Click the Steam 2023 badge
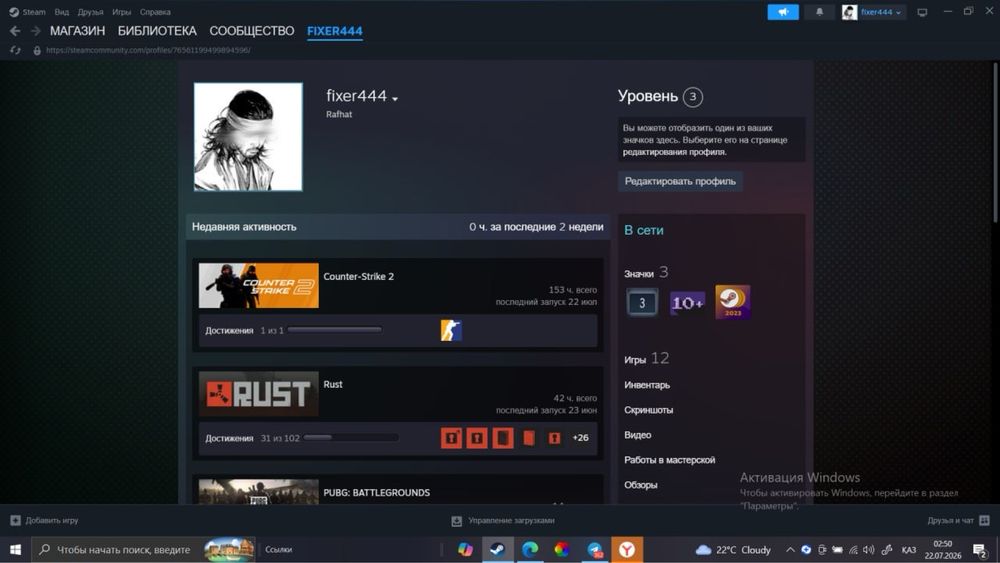1000x563 pixels. click(733, 302)
